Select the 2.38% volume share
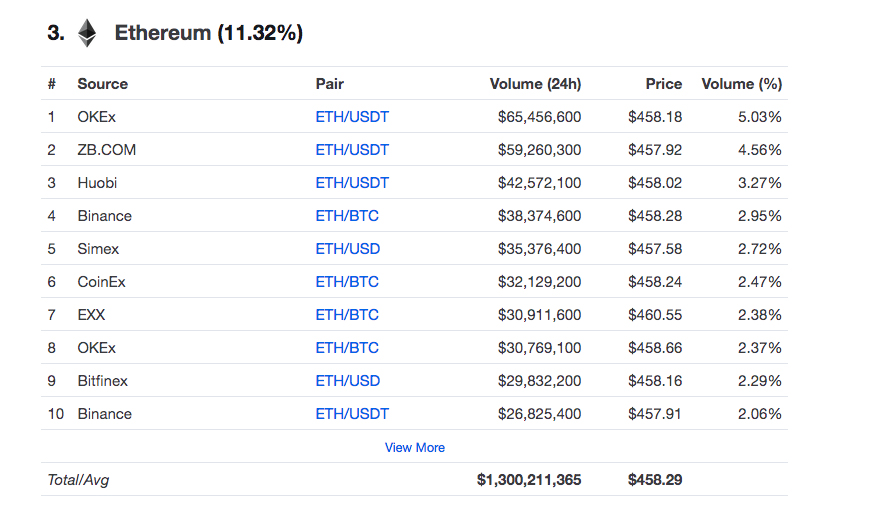 tap(760, 315)
